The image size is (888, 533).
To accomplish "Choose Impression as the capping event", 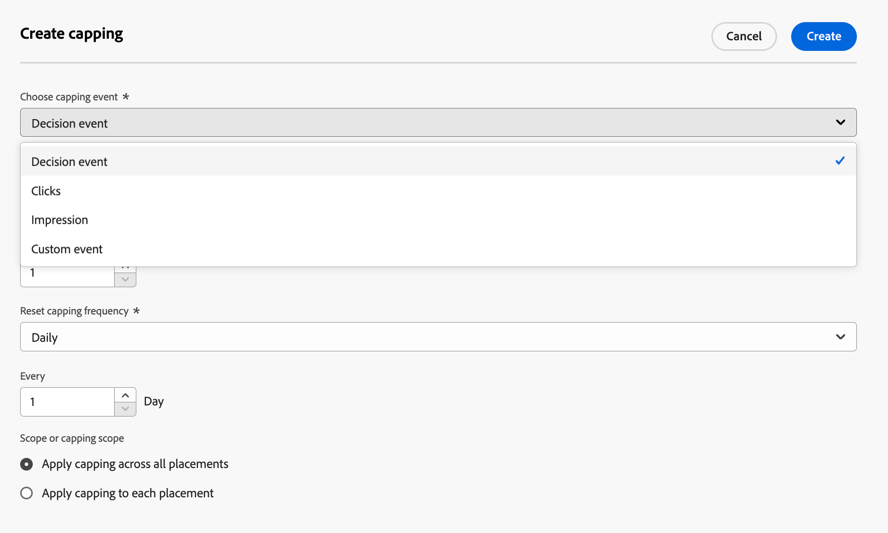I will pos(438,220).
